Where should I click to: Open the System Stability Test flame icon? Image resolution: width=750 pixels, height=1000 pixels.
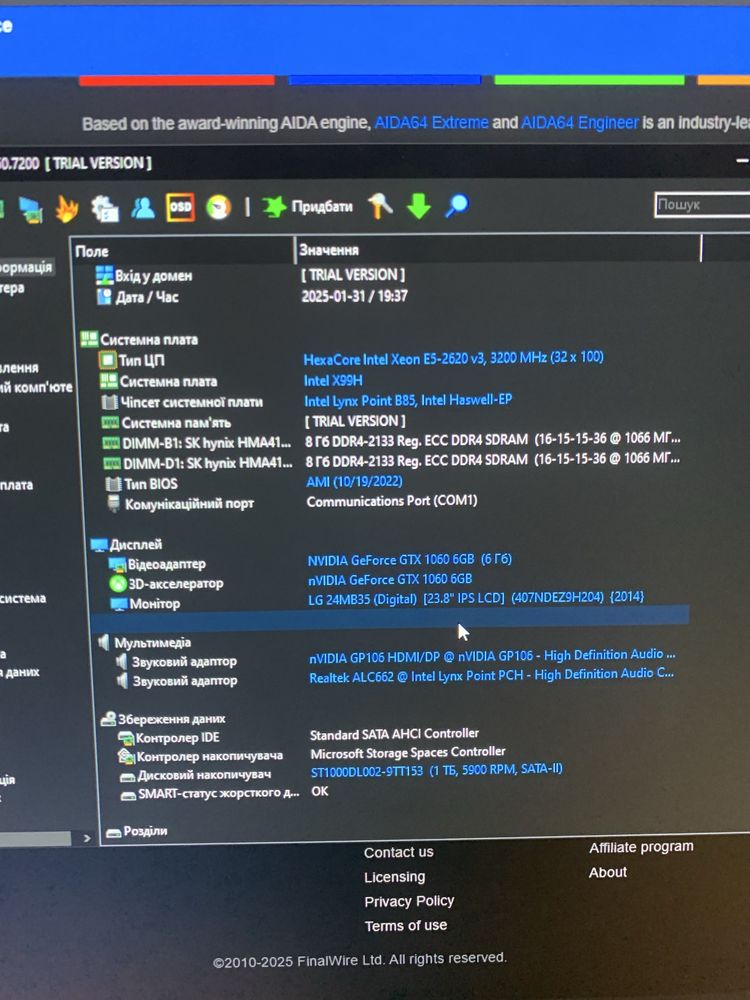[x=67, y=209]
